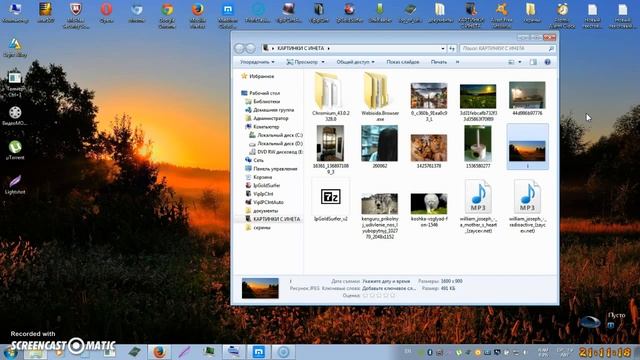This screenshot has height=360, width=640.
Task: Select Рабочий стол in the navigation pane
Action: (260, 93)
